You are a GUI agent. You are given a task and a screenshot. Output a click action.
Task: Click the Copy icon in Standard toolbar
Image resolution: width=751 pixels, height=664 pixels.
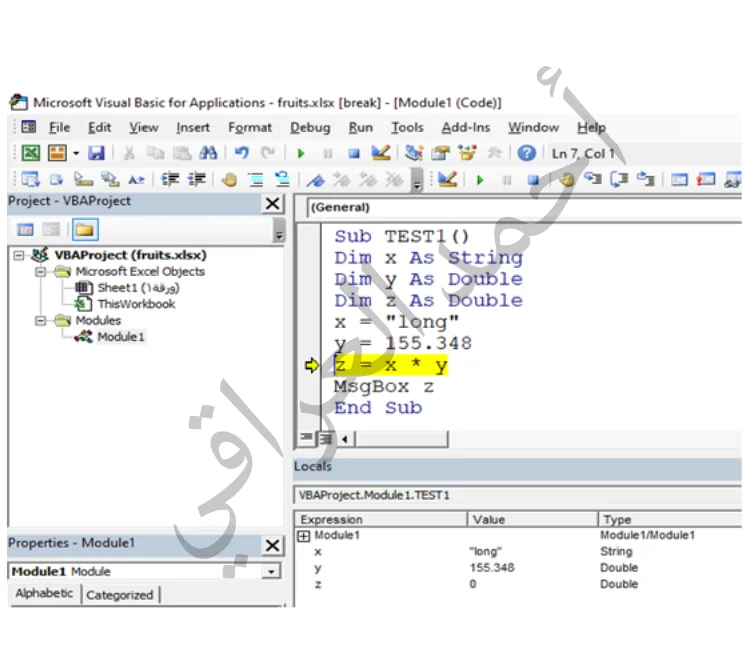(155, 153)
